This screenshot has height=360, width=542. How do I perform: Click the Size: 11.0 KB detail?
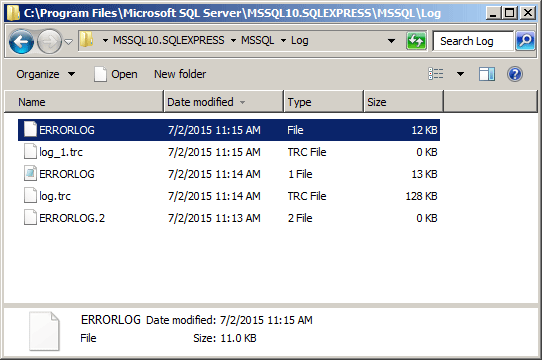[225, 338]
